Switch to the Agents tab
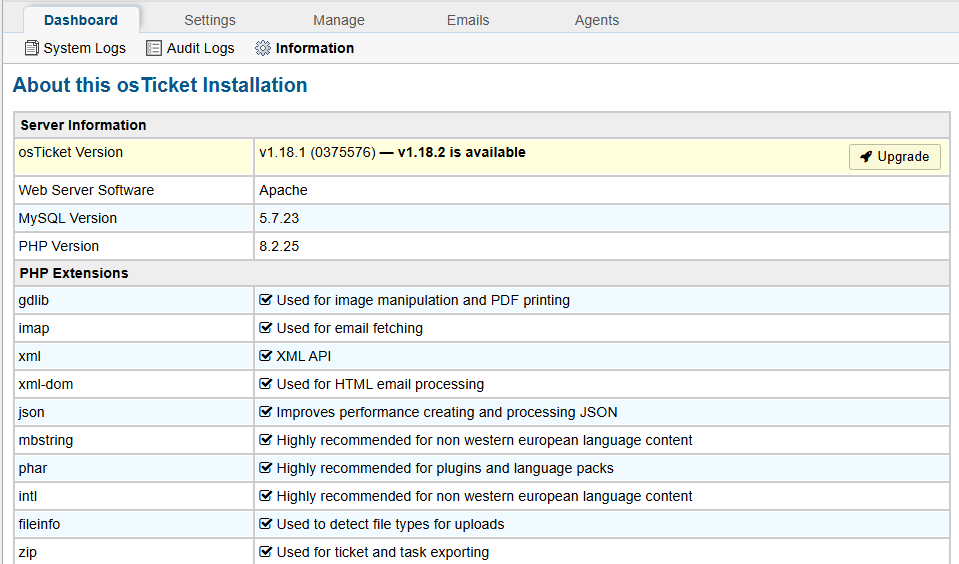The height and width of the screenshot is (564, 959). 597,20
